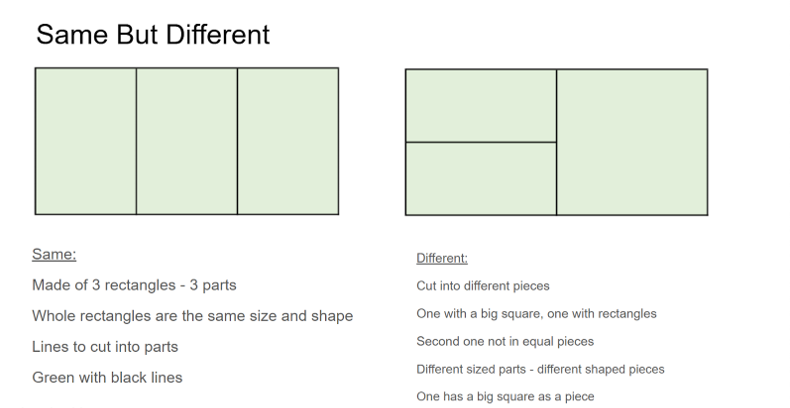The image size is (790, 408).
Task: Select the "Green with black lines" text
Action: coord(107,378)
